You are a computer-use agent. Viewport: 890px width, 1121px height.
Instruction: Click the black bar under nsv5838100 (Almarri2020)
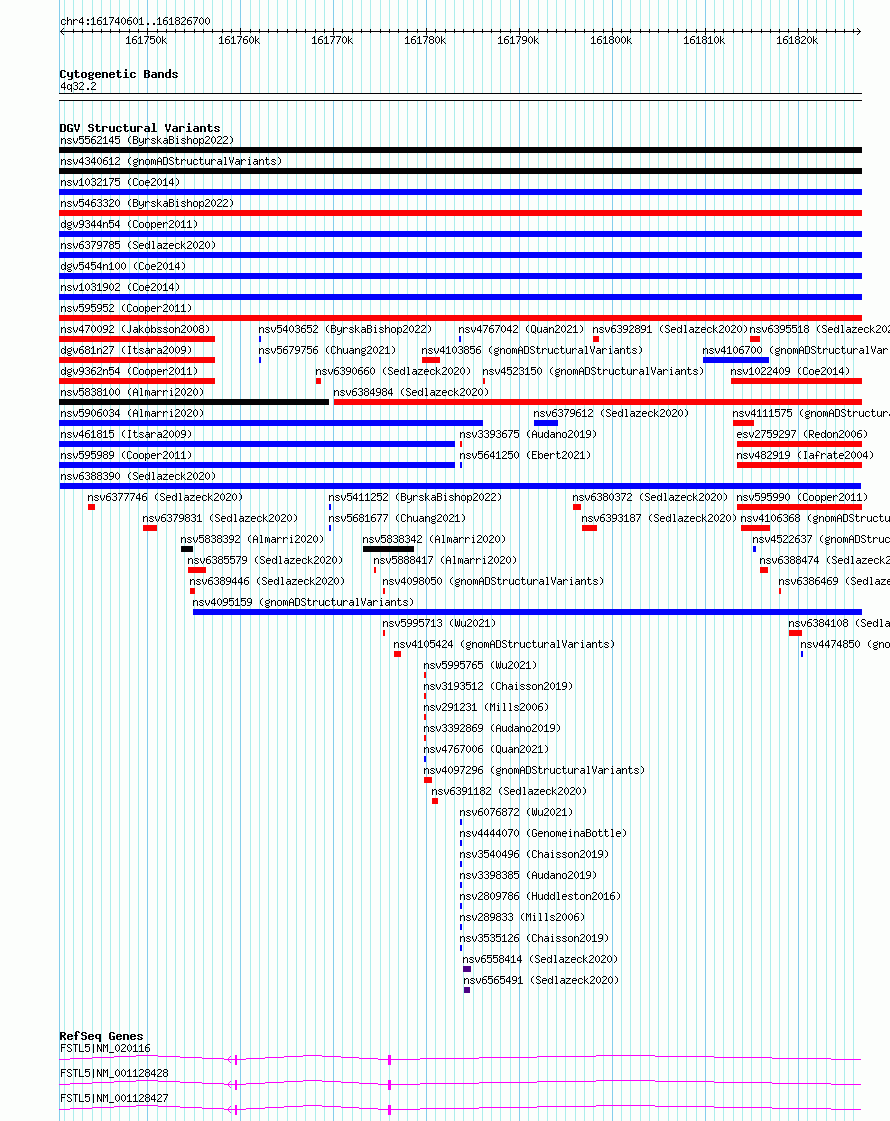pyautogui.click(x=194, y=402)
